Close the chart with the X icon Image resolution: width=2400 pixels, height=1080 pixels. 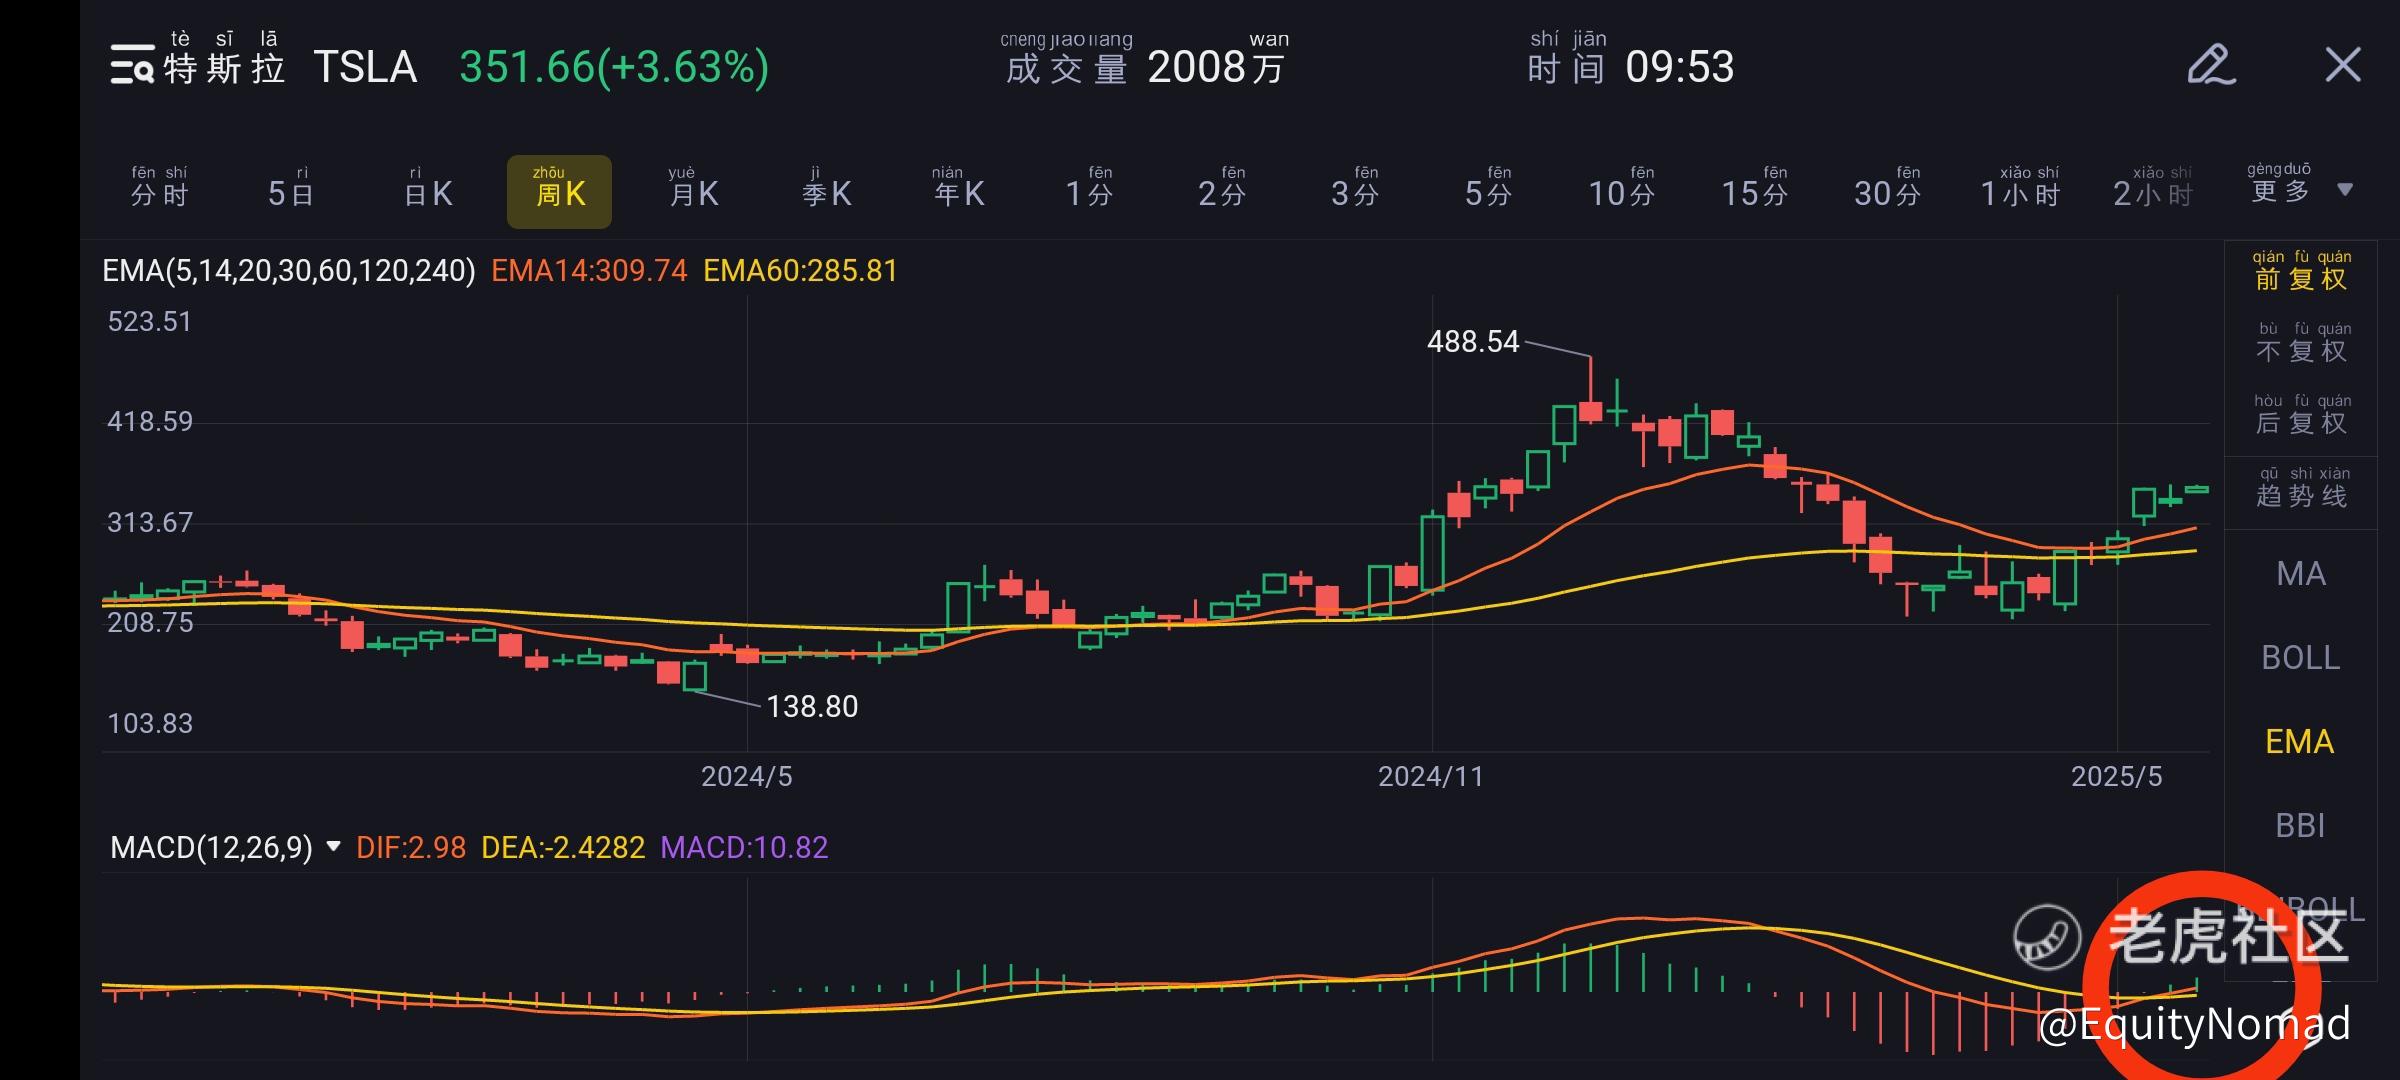point(2343,65)
